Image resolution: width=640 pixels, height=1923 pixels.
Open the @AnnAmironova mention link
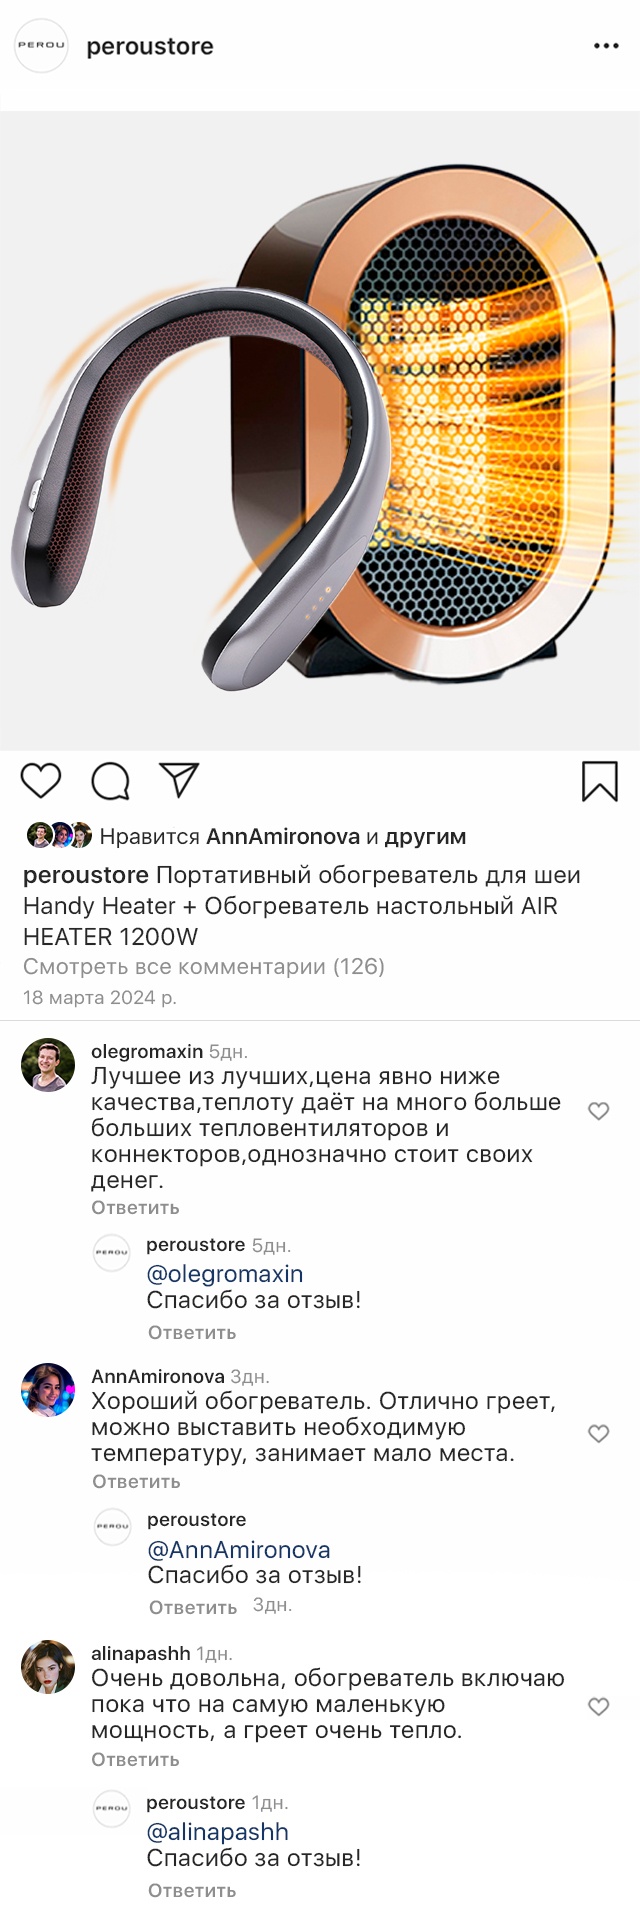coord(239,1550)
